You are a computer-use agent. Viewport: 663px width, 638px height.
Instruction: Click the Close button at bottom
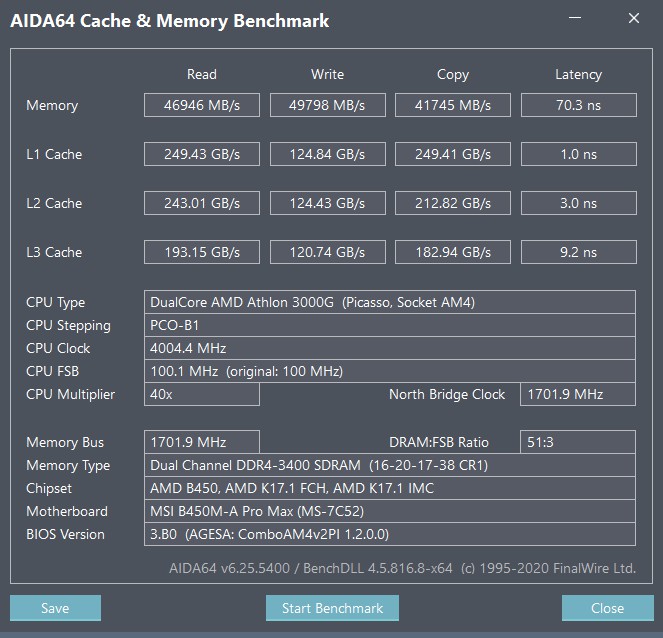click(x=607, y=608)
